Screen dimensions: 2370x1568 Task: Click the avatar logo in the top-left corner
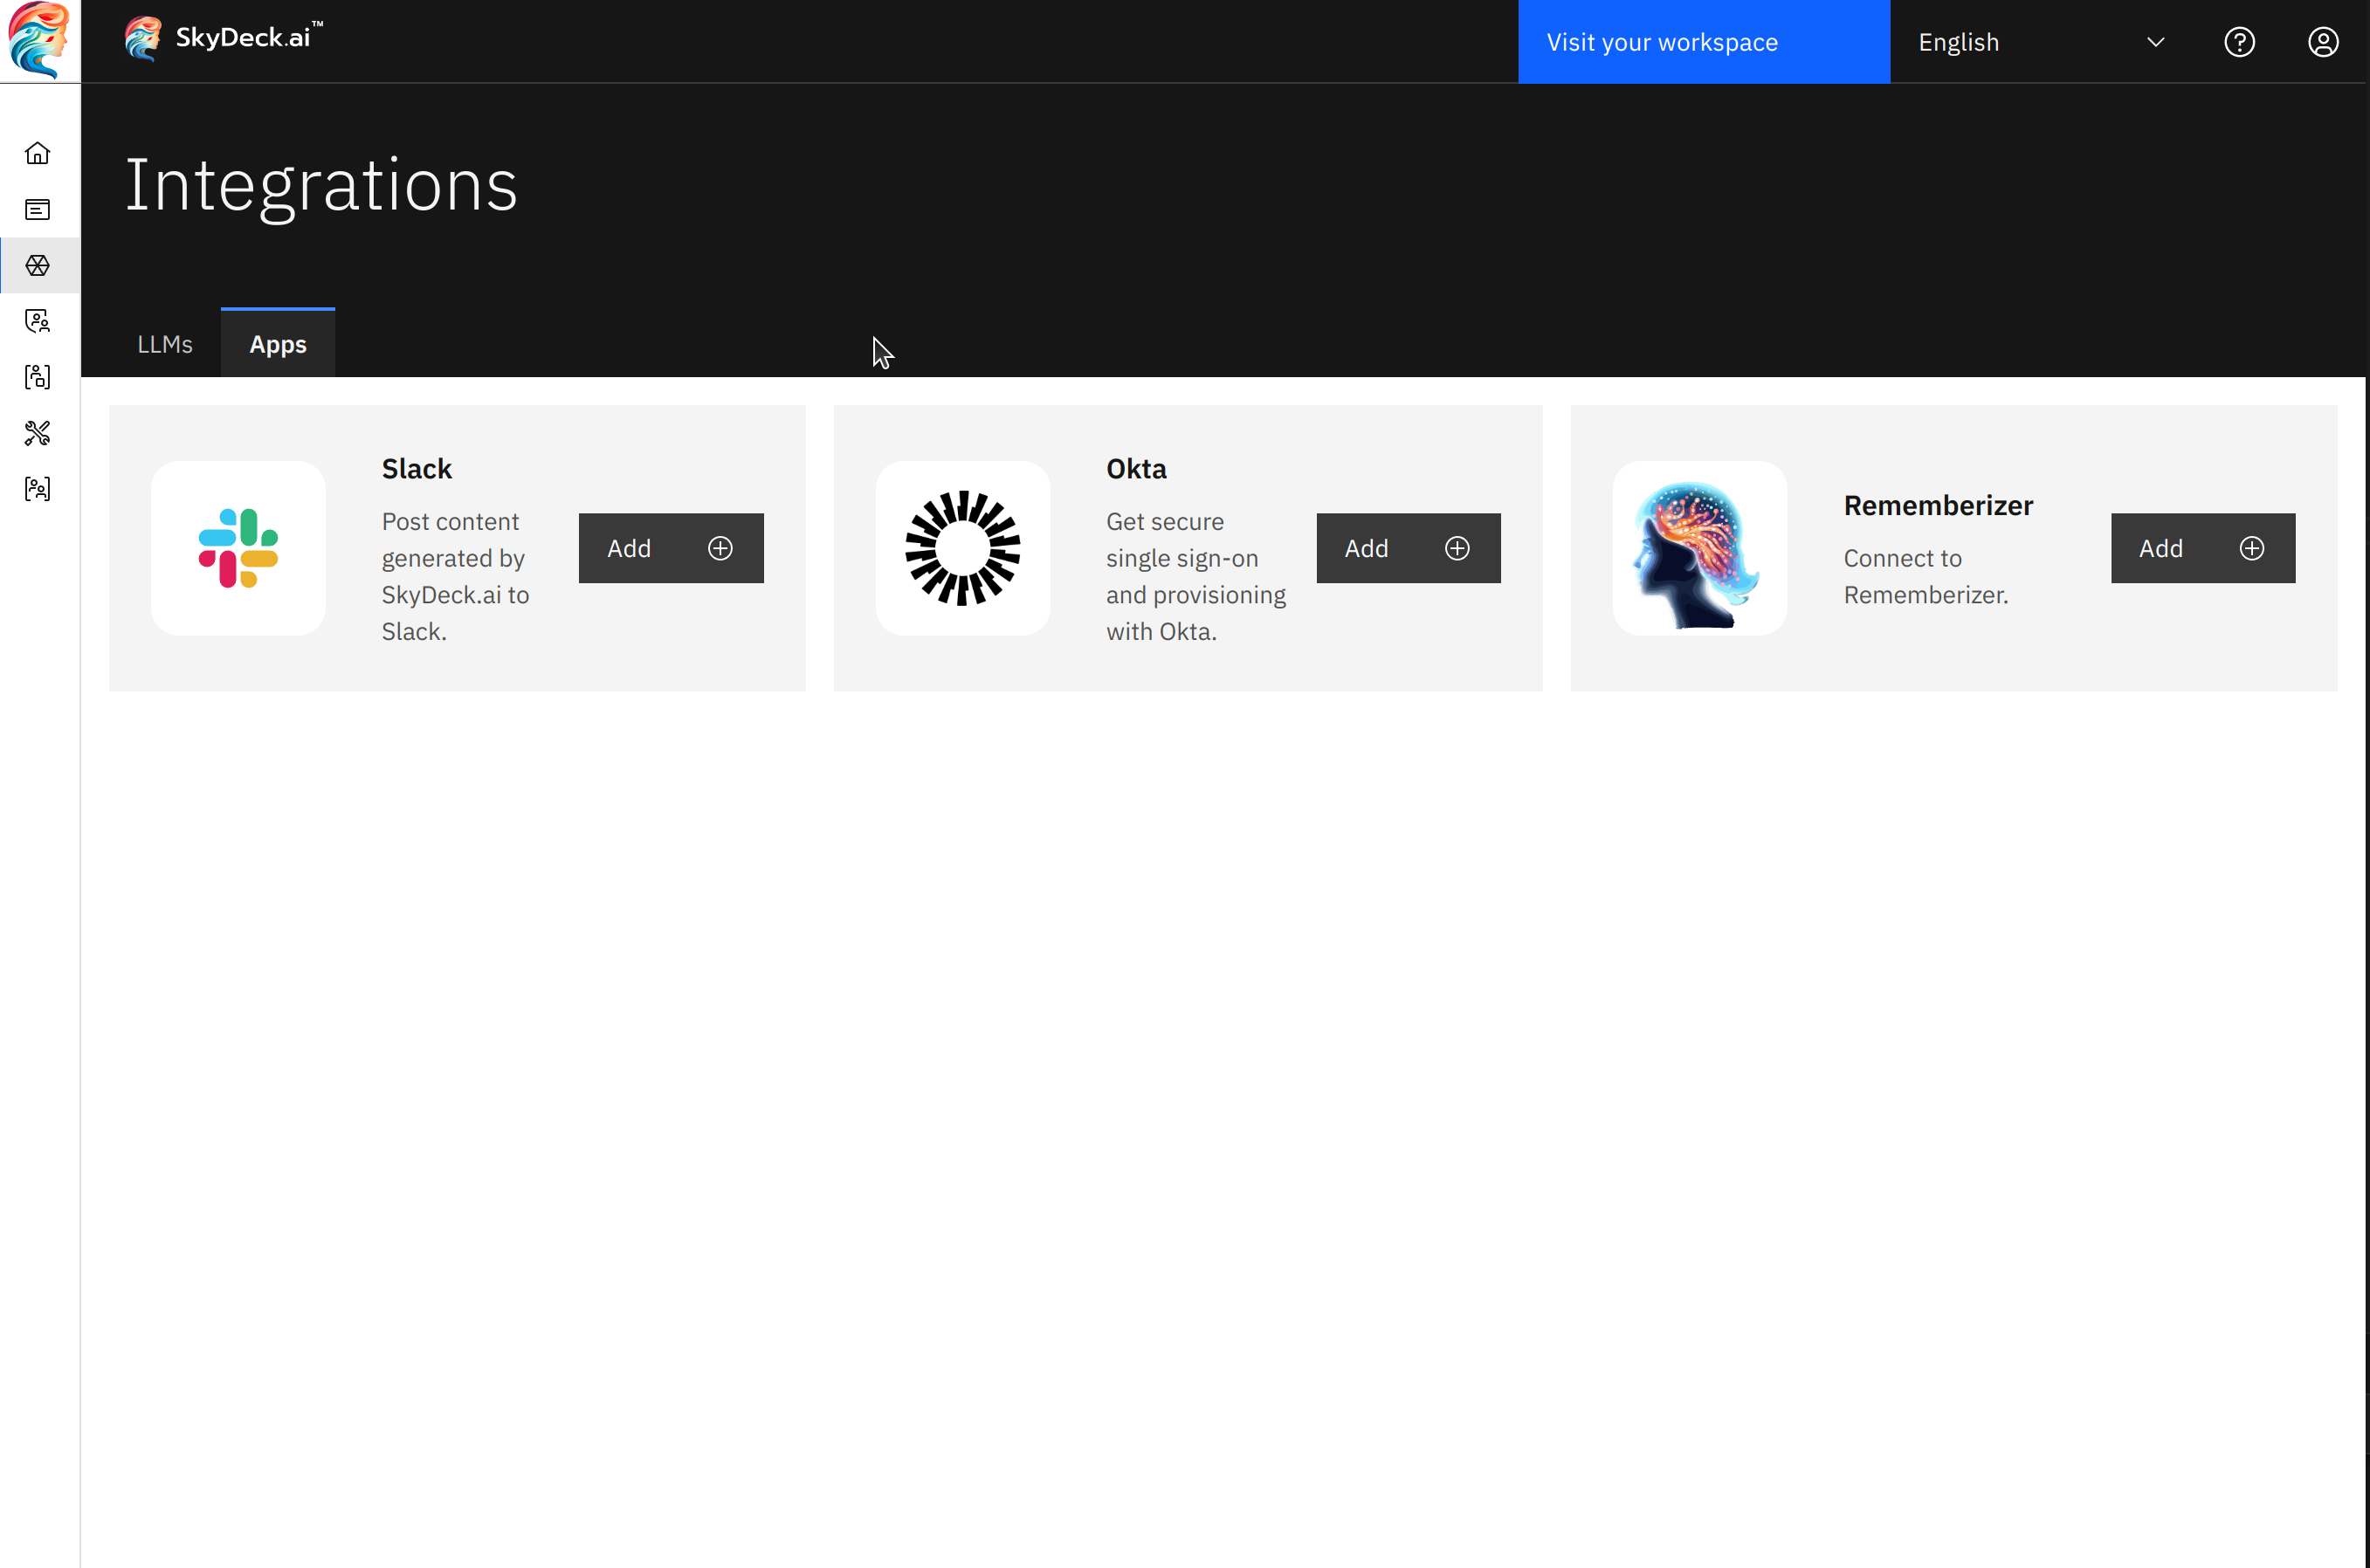coord(39,41)
